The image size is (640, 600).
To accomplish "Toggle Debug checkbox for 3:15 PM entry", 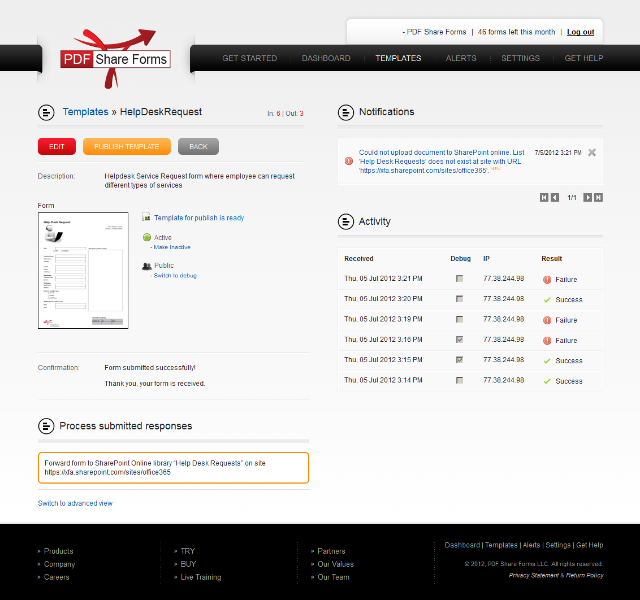I will pyautogui.click(x=460, y=360).
